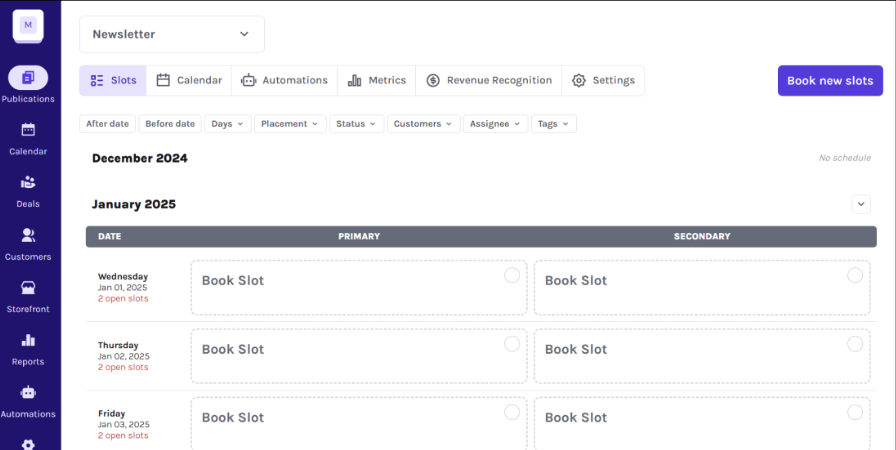Switch to the Slots tab

pos(113,81)
